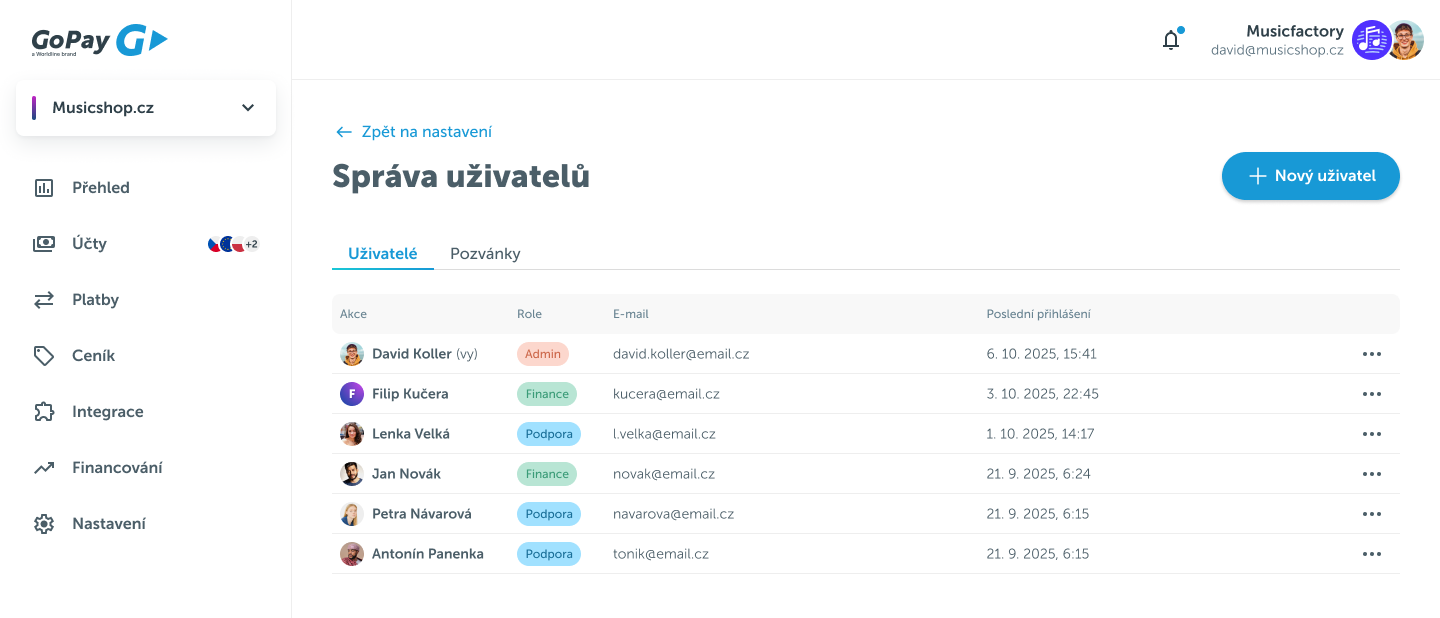Go to Účty in the sidebar

point(89,244)
